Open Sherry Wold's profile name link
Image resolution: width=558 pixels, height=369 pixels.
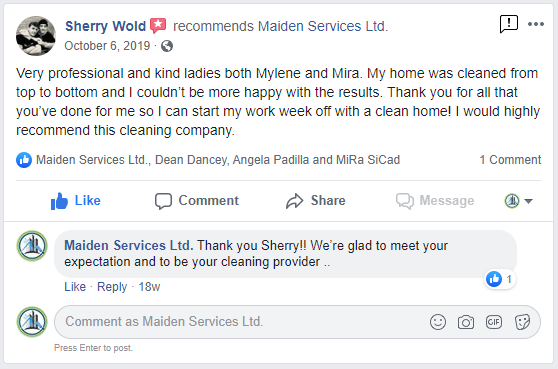(x=105, y=26)
